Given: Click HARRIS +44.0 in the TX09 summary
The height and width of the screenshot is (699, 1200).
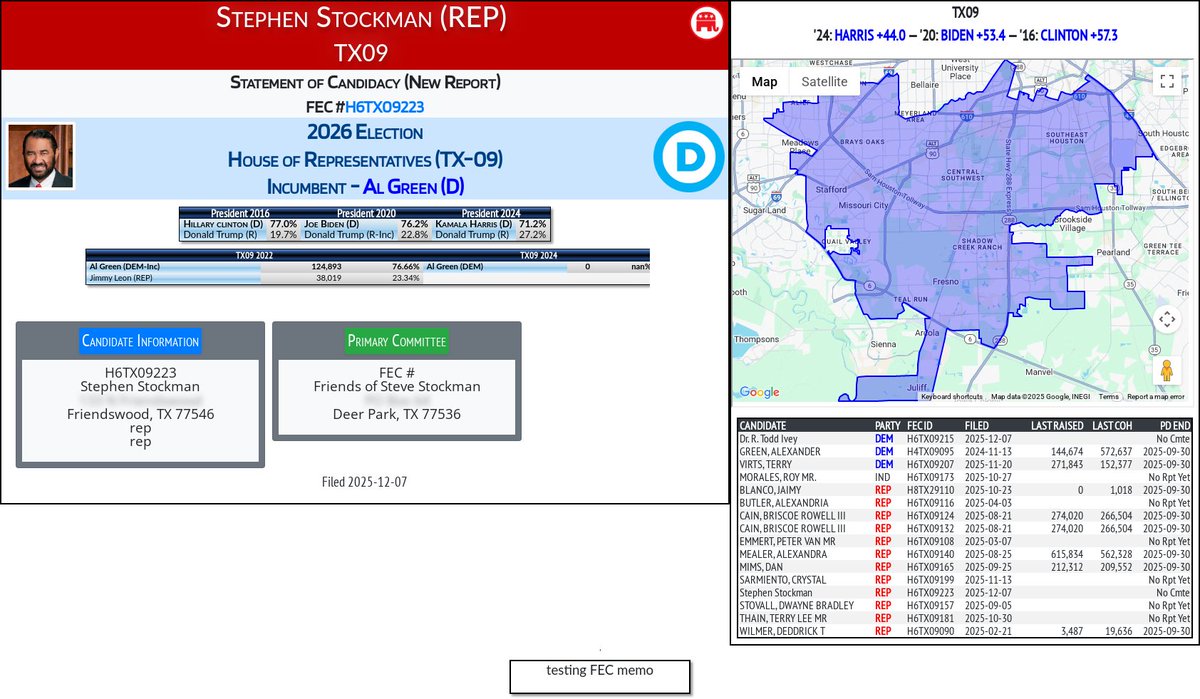Looking at the screenshot, I should coord(872,35).
